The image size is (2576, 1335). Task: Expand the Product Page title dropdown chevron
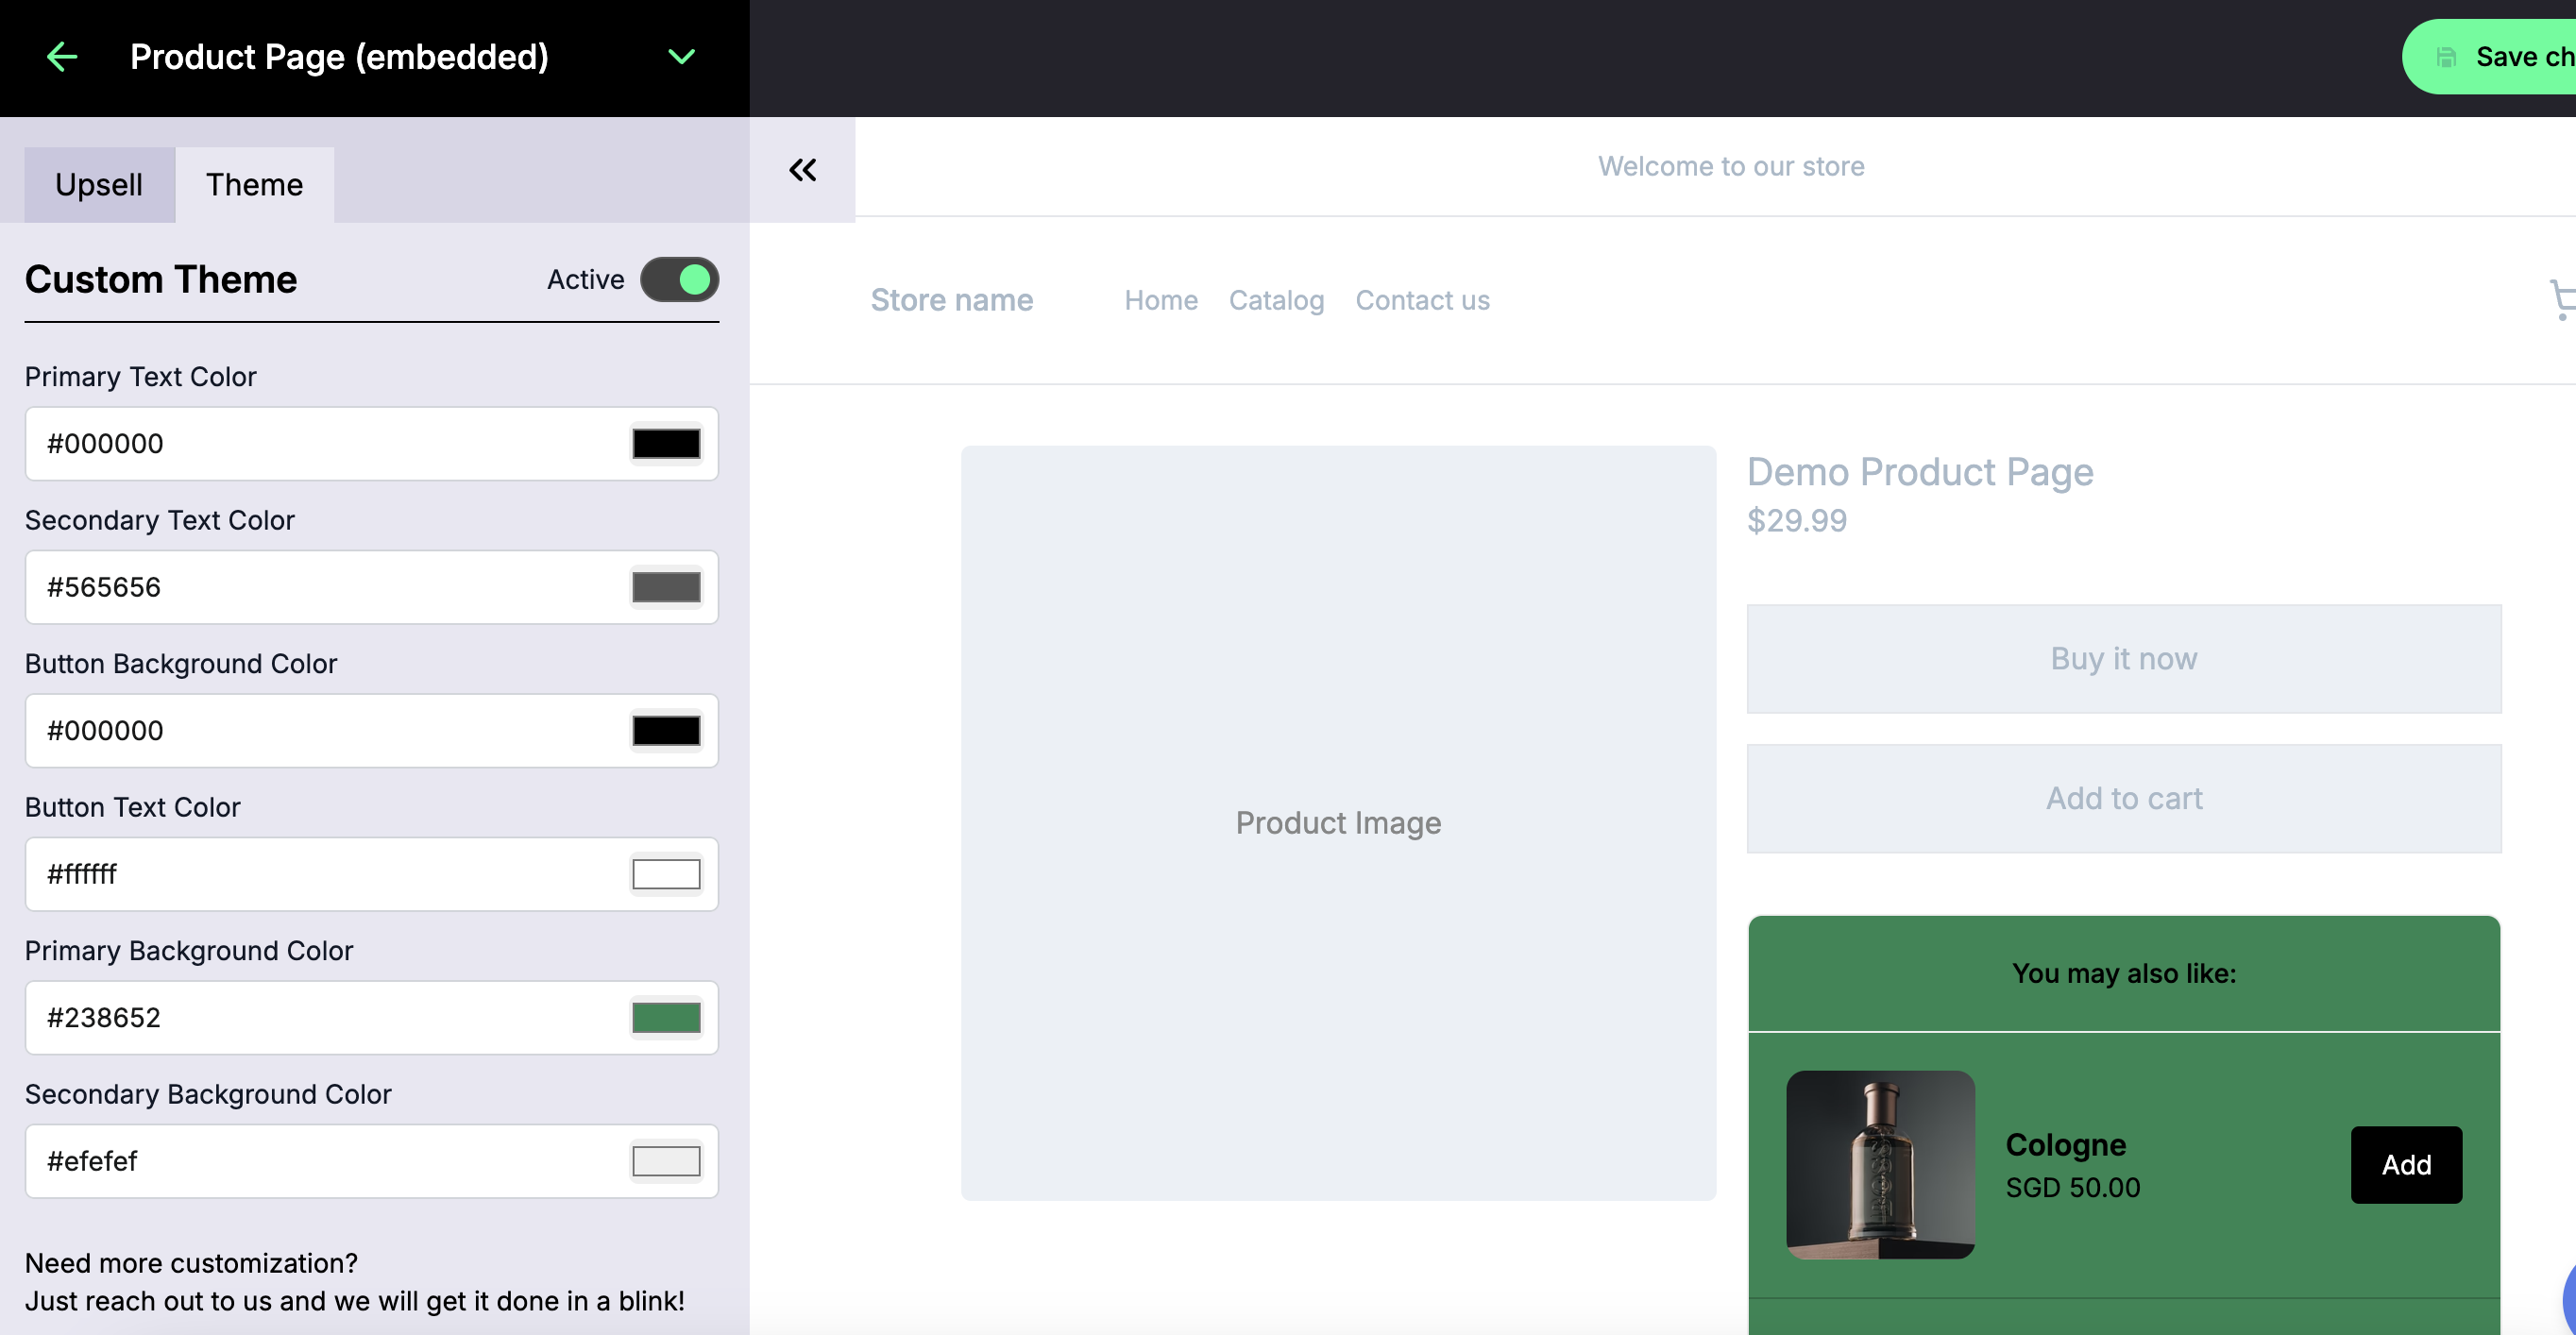click(681, 56)
